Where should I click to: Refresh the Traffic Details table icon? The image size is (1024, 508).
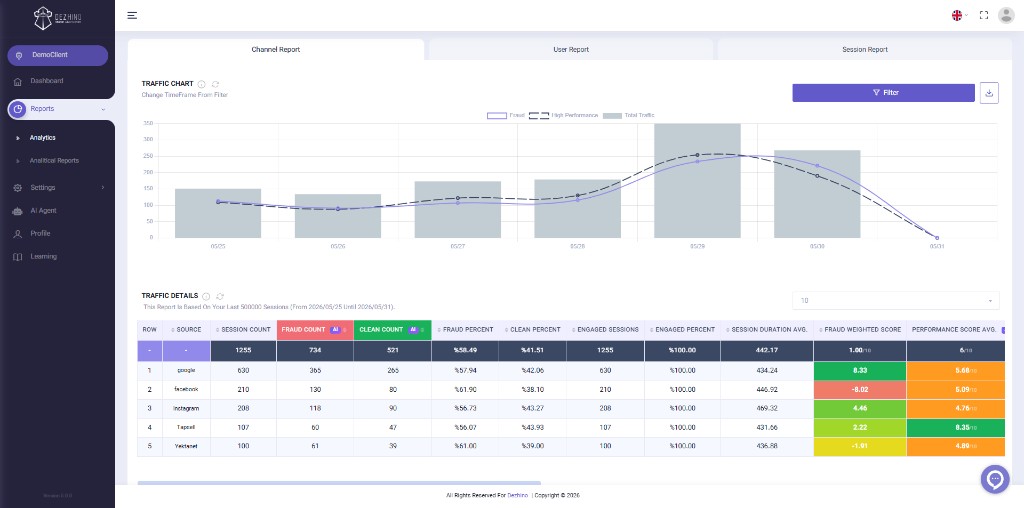[220, 296]
